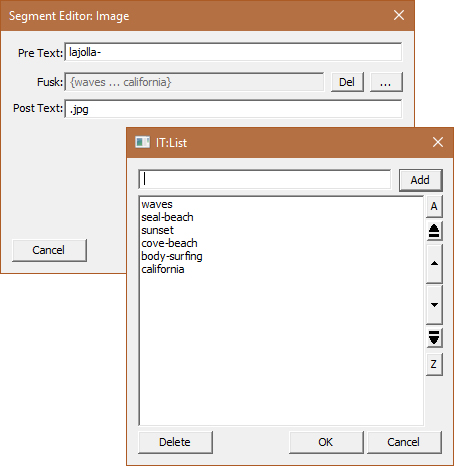The width and height of the screenshot is (454, 466).
Task: Click the new list entry text box
Action: tap(265, 180)
